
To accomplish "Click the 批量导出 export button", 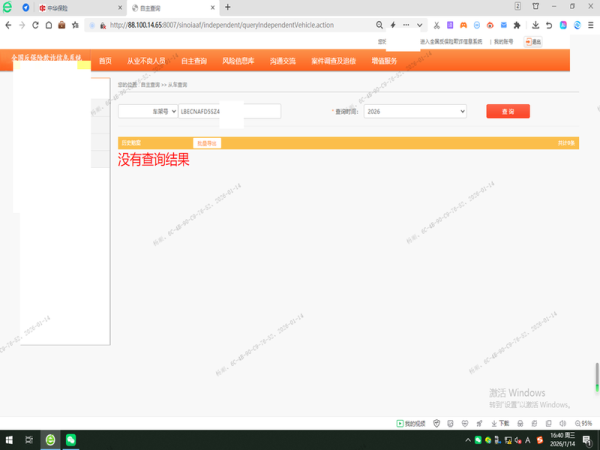I will click(207, 144).
